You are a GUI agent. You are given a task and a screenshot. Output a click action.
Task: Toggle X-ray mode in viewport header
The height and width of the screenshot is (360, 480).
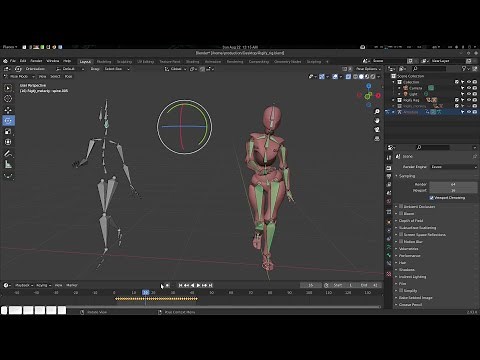348,77
